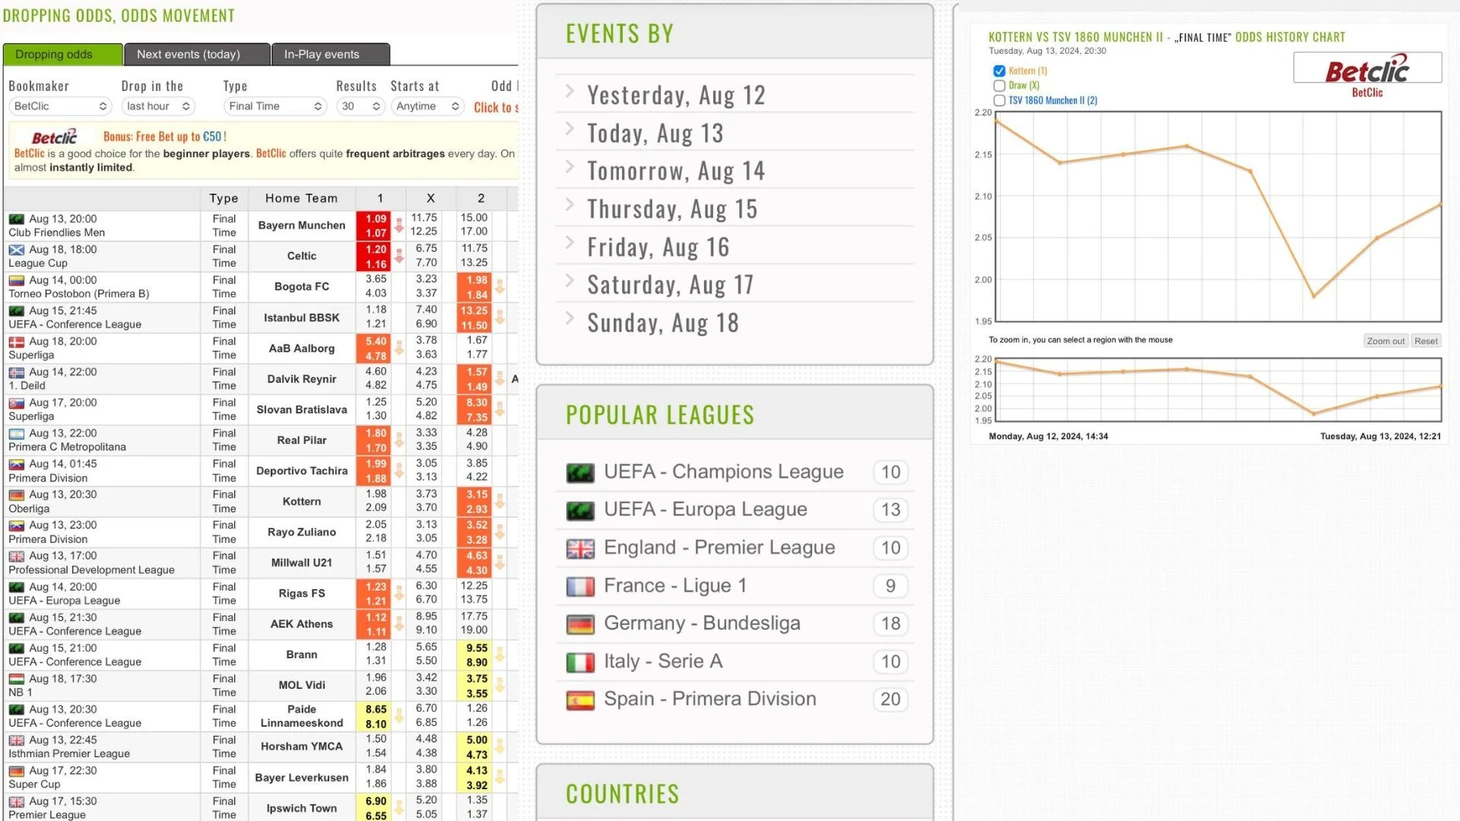The image size is (1460, 821).
Task: Open the UEFA - Champions League link
Action: 724,472
